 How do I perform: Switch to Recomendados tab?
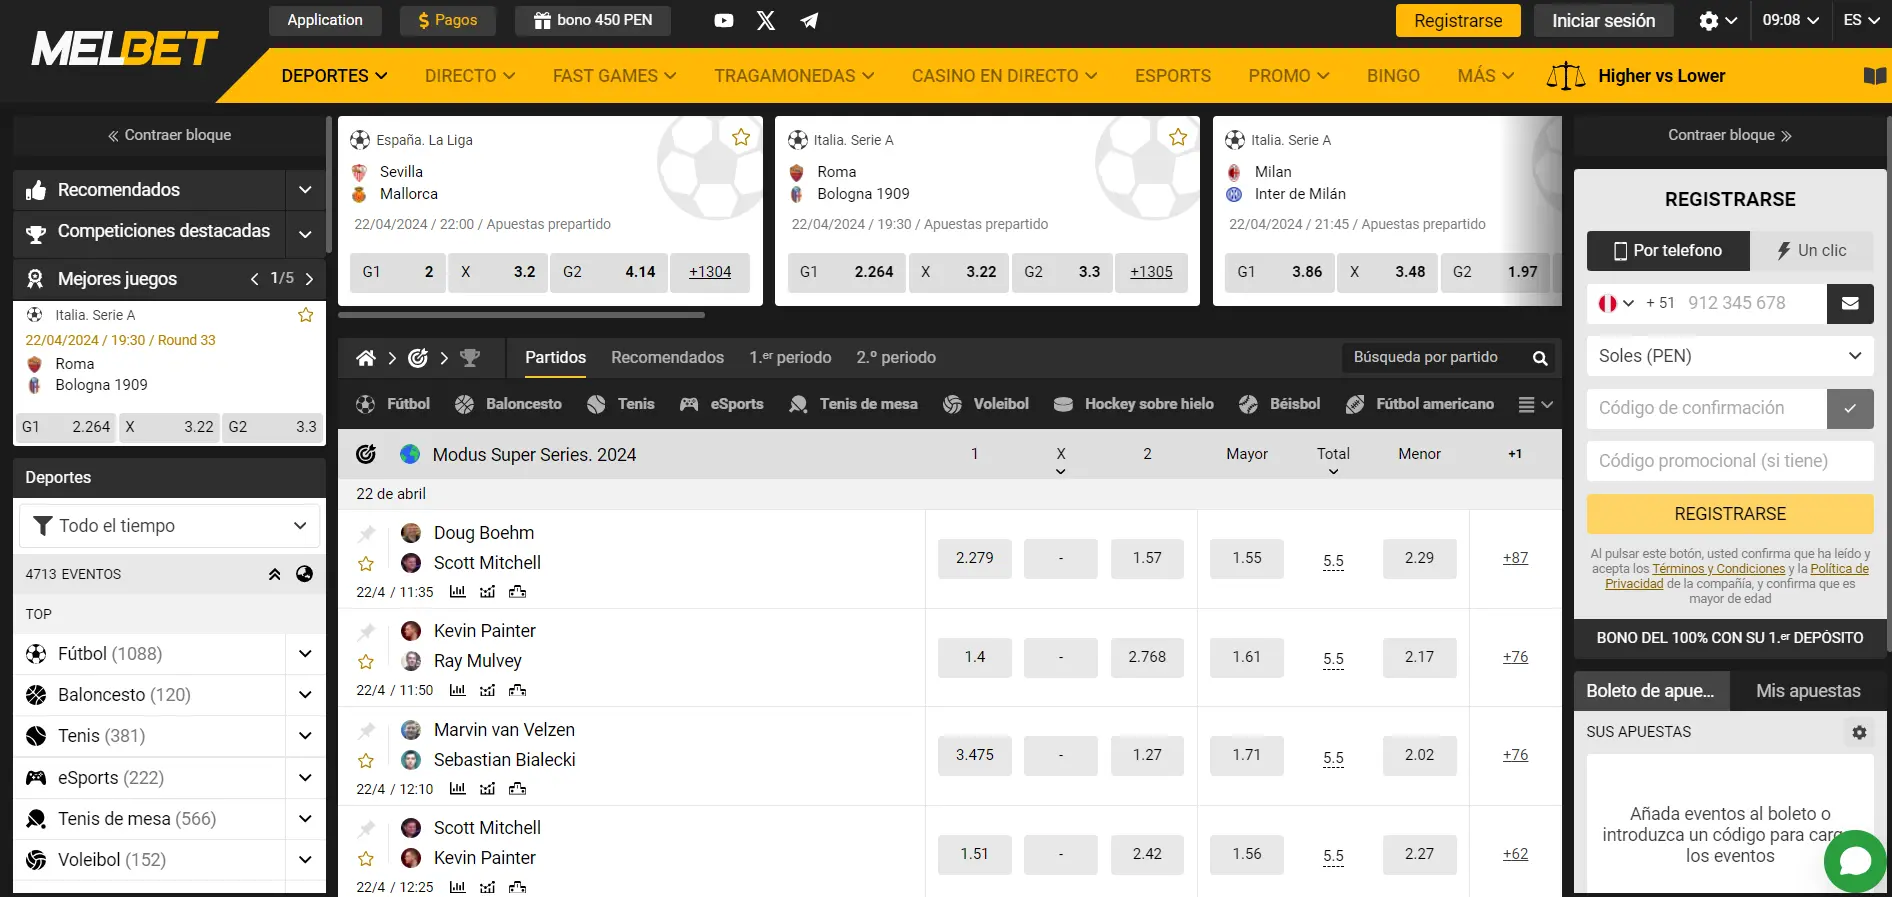[x=668, y=358]
